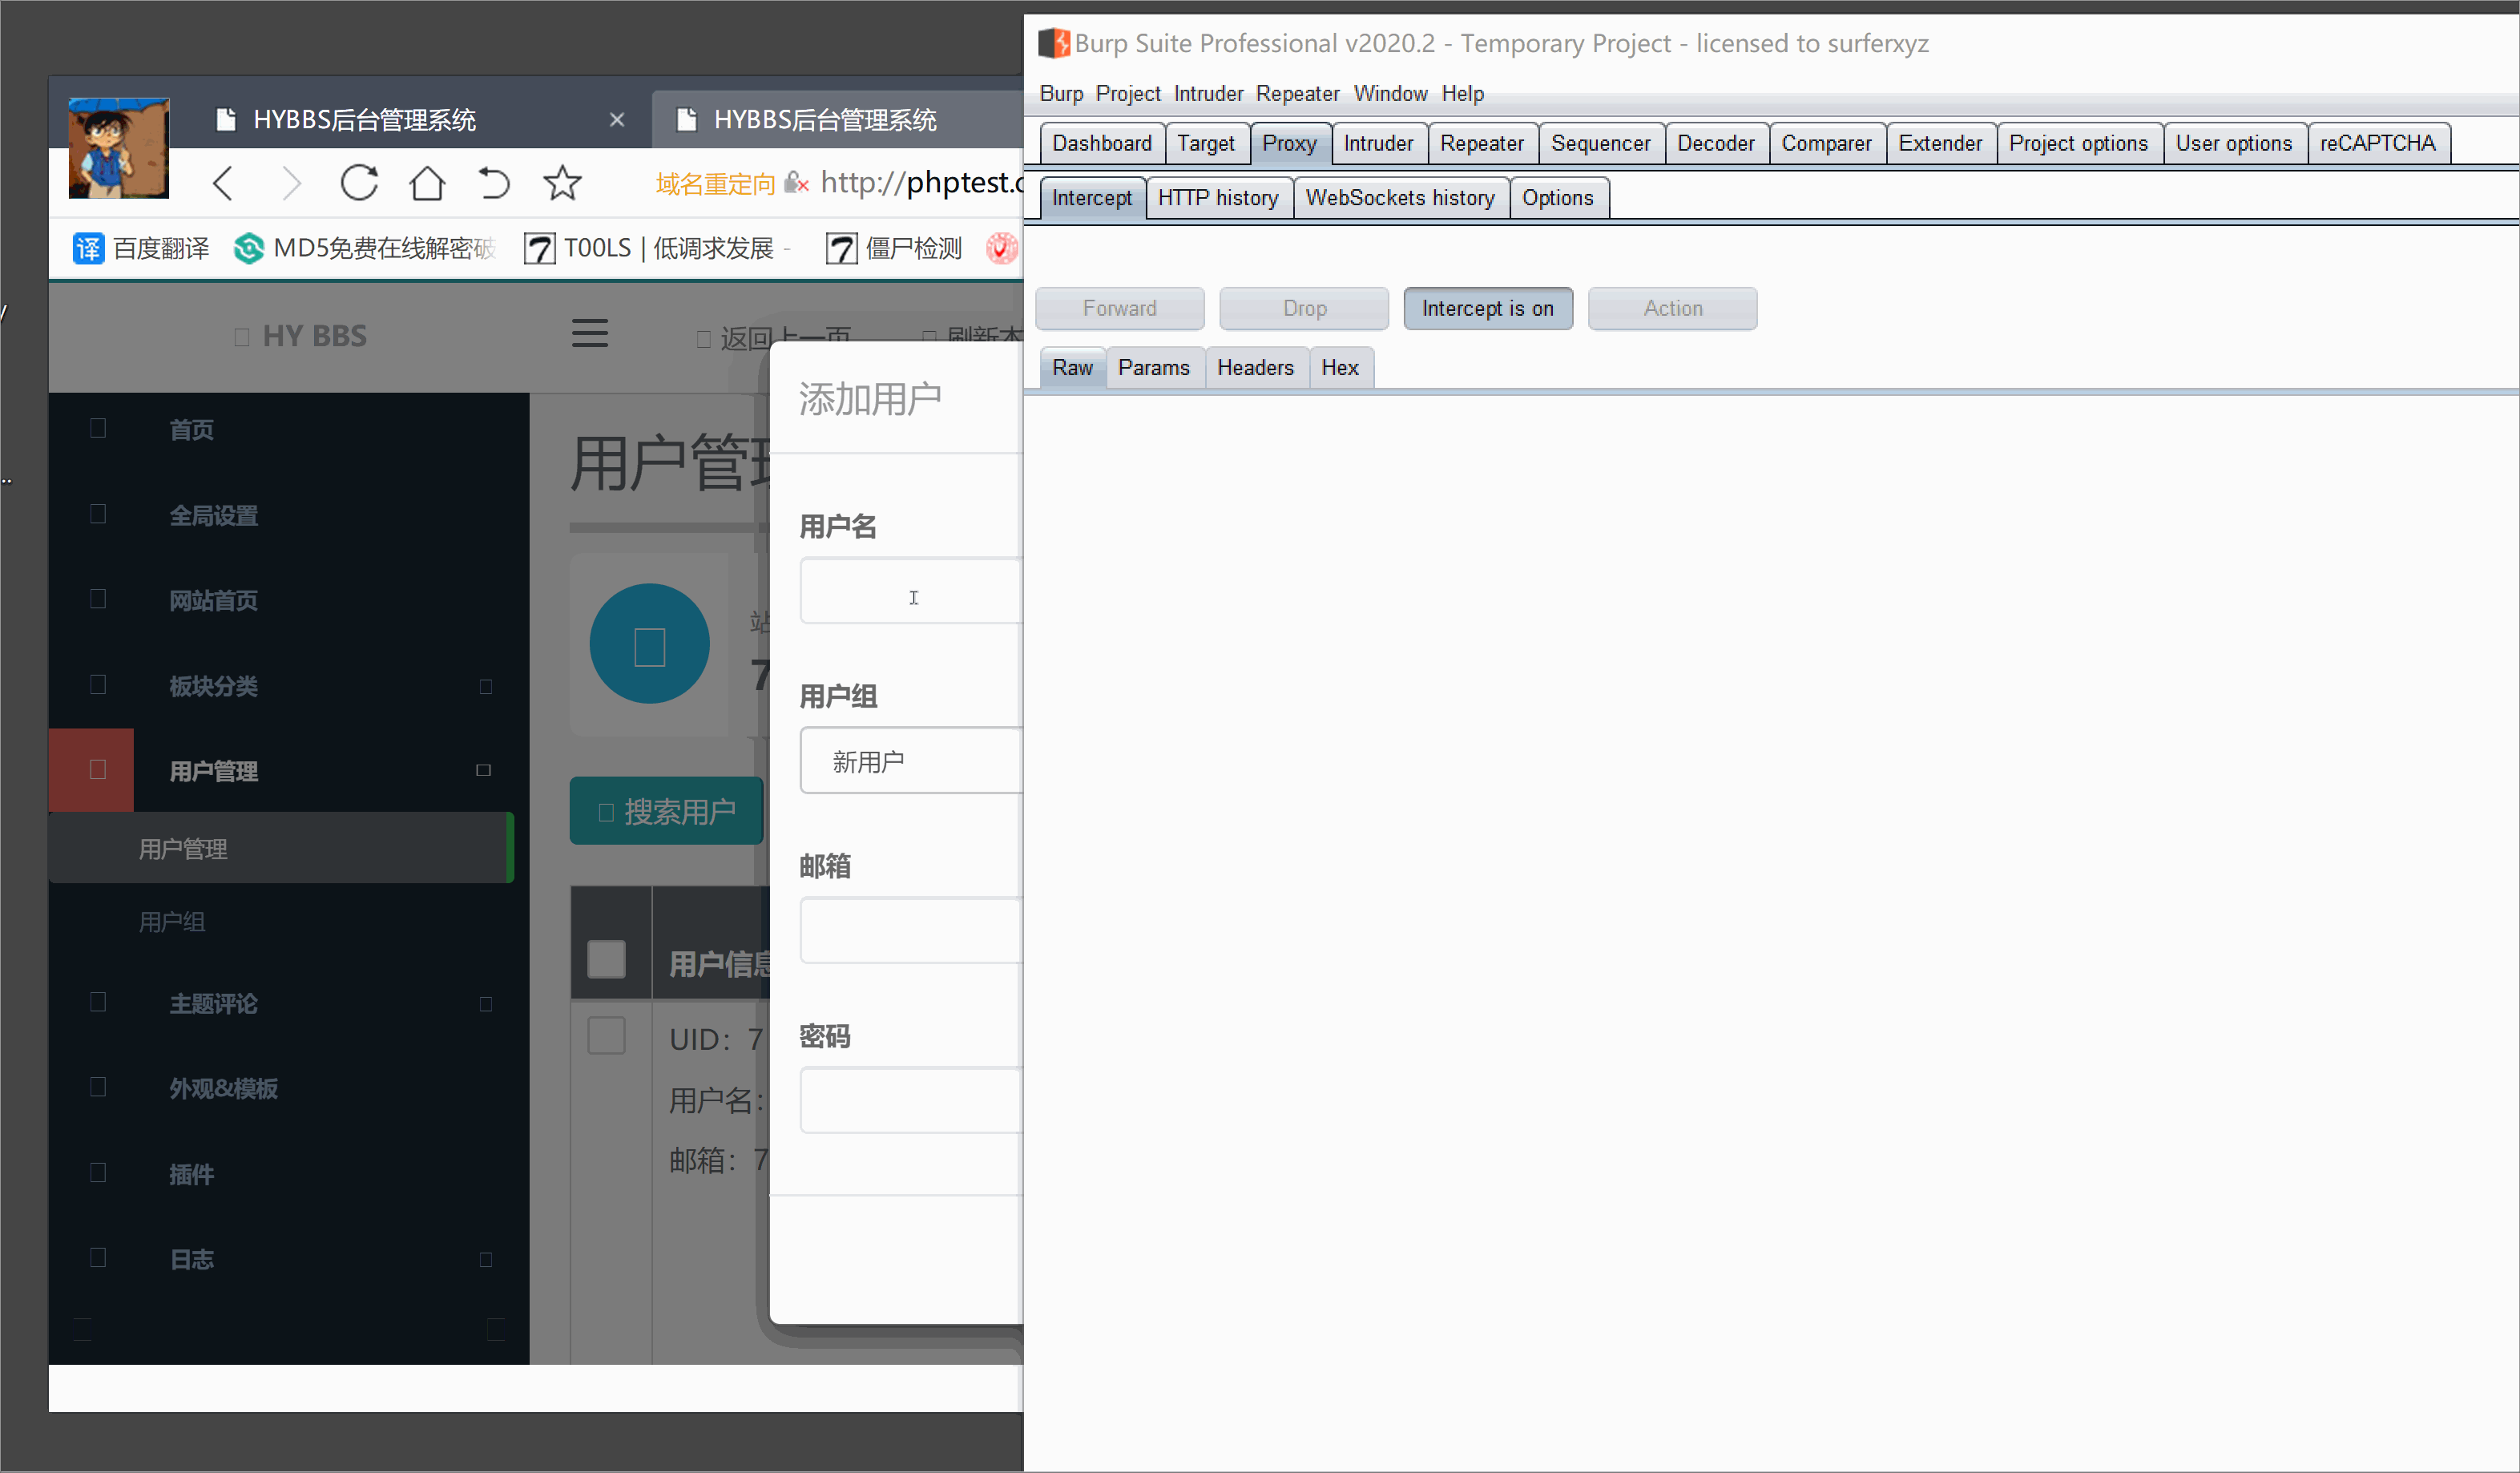This screenshot has width=2520, height=1473.
Task: Select the Raw tab in Proxy intercept
Action: coord(1070,366)
